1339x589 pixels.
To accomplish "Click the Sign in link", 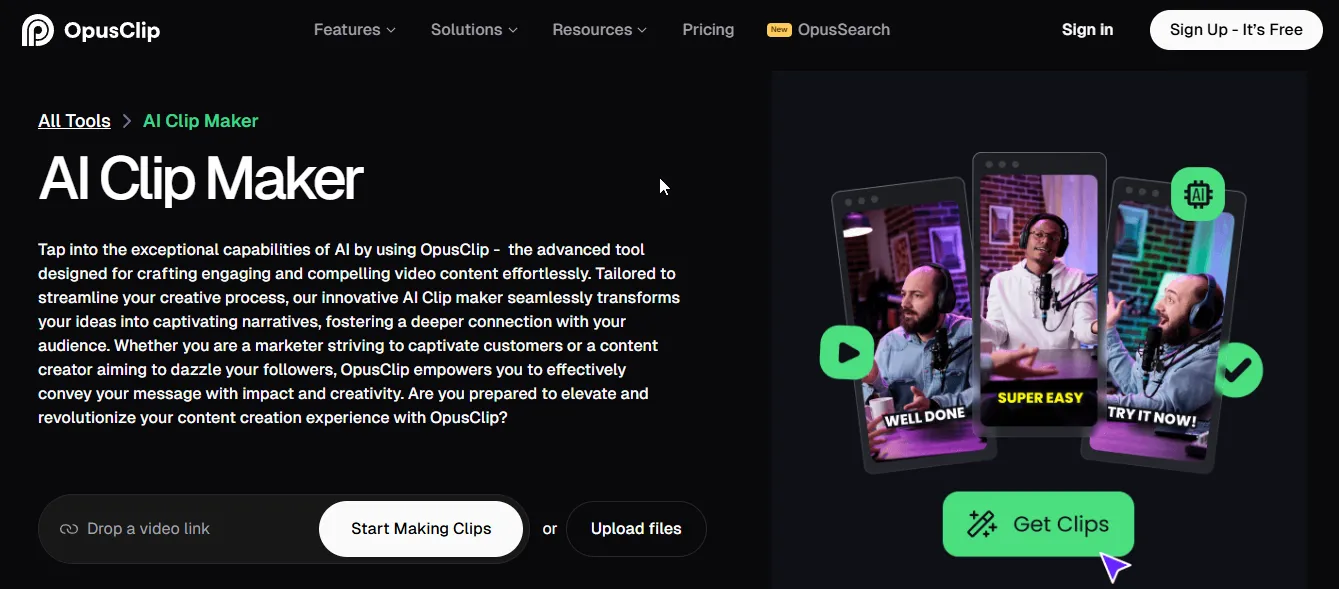I will pos(1087,30).
